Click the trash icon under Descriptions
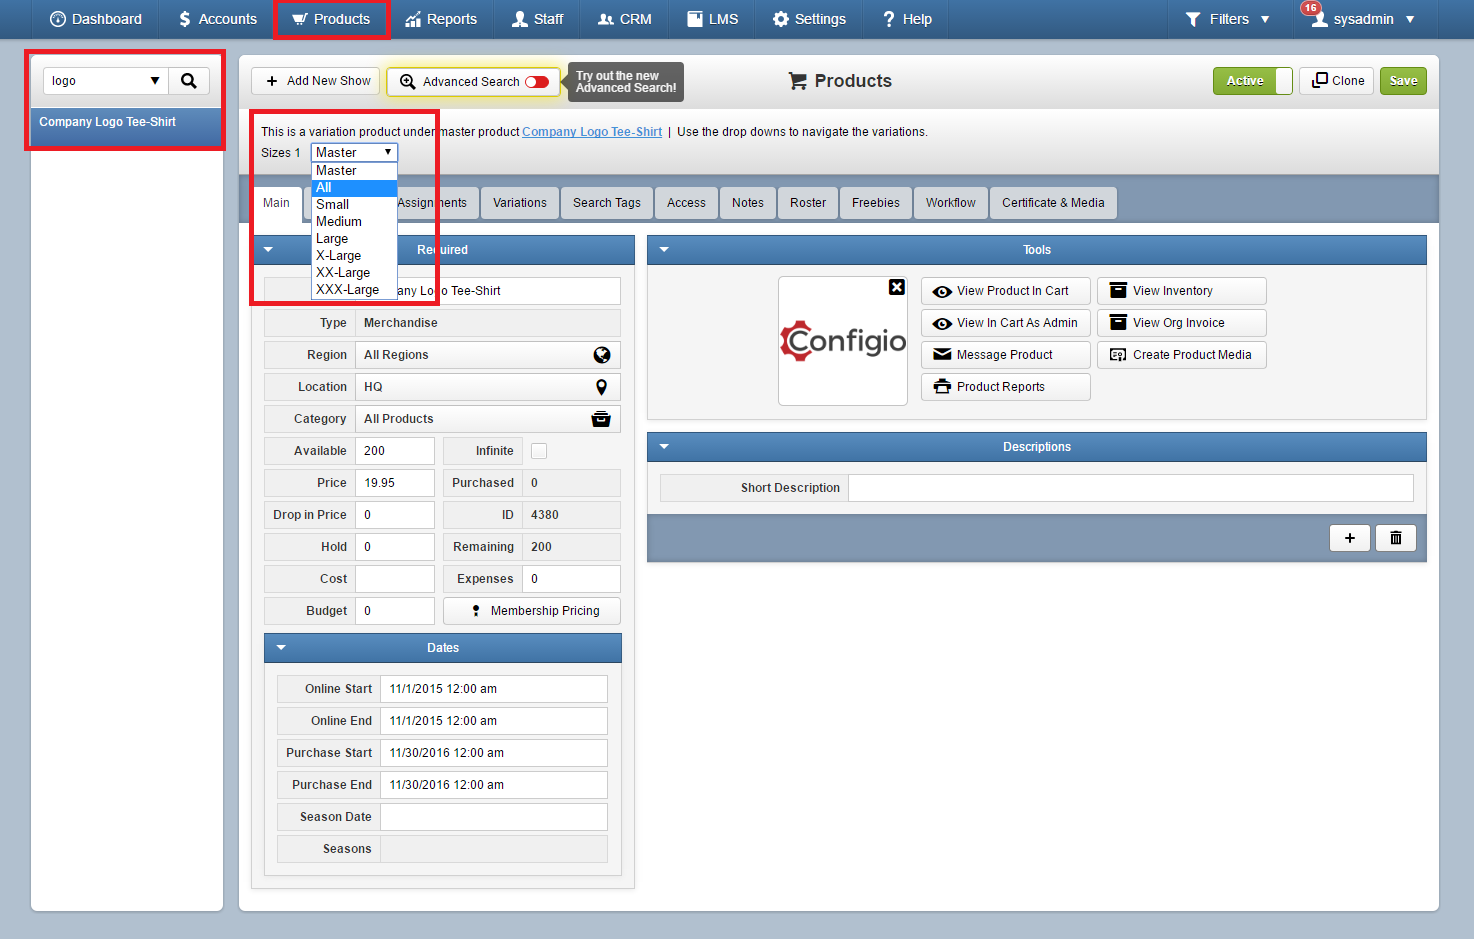The width and height of the screenshot is (1474, 939). (x=1396, y=538)
